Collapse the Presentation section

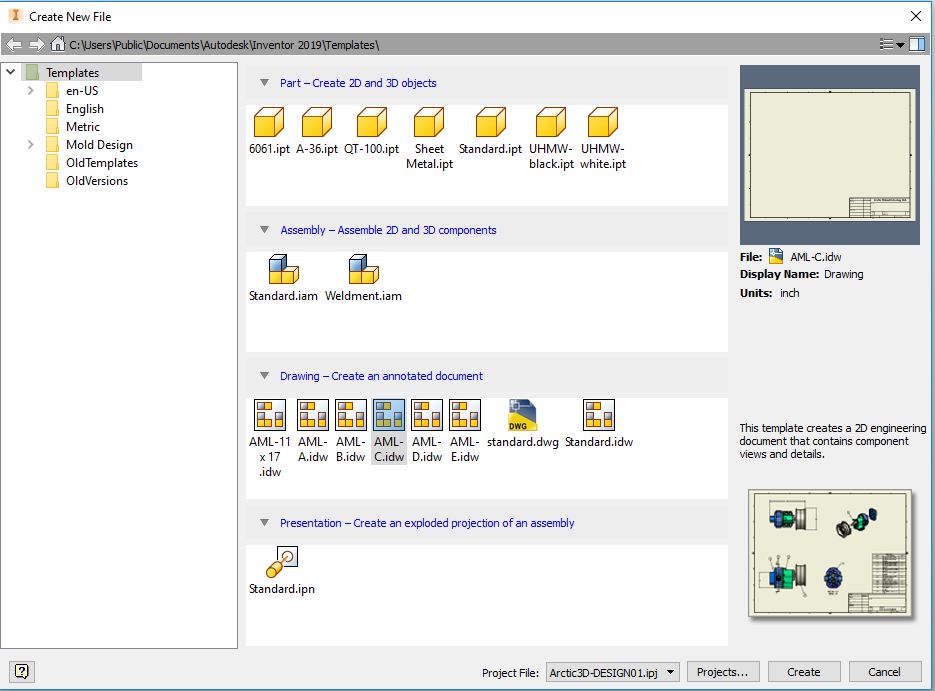pyautogui.click(x=263, y=522)
